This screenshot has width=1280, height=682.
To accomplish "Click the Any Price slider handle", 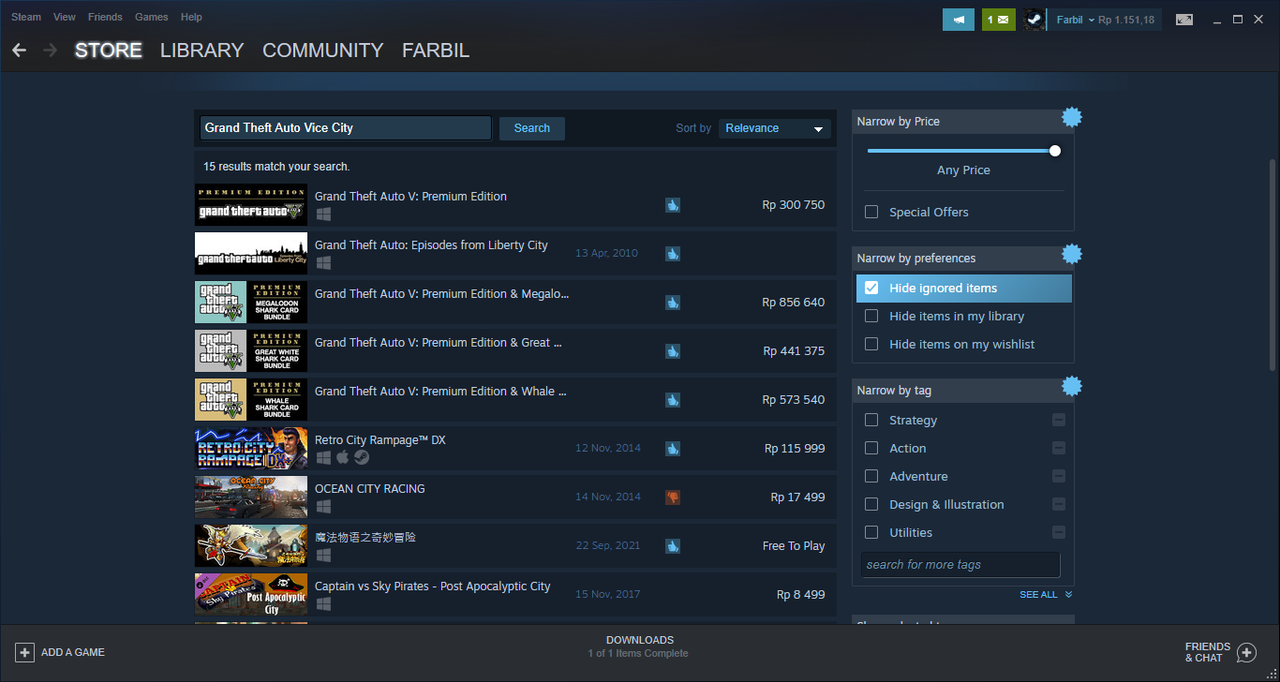I will [1055, 151].
